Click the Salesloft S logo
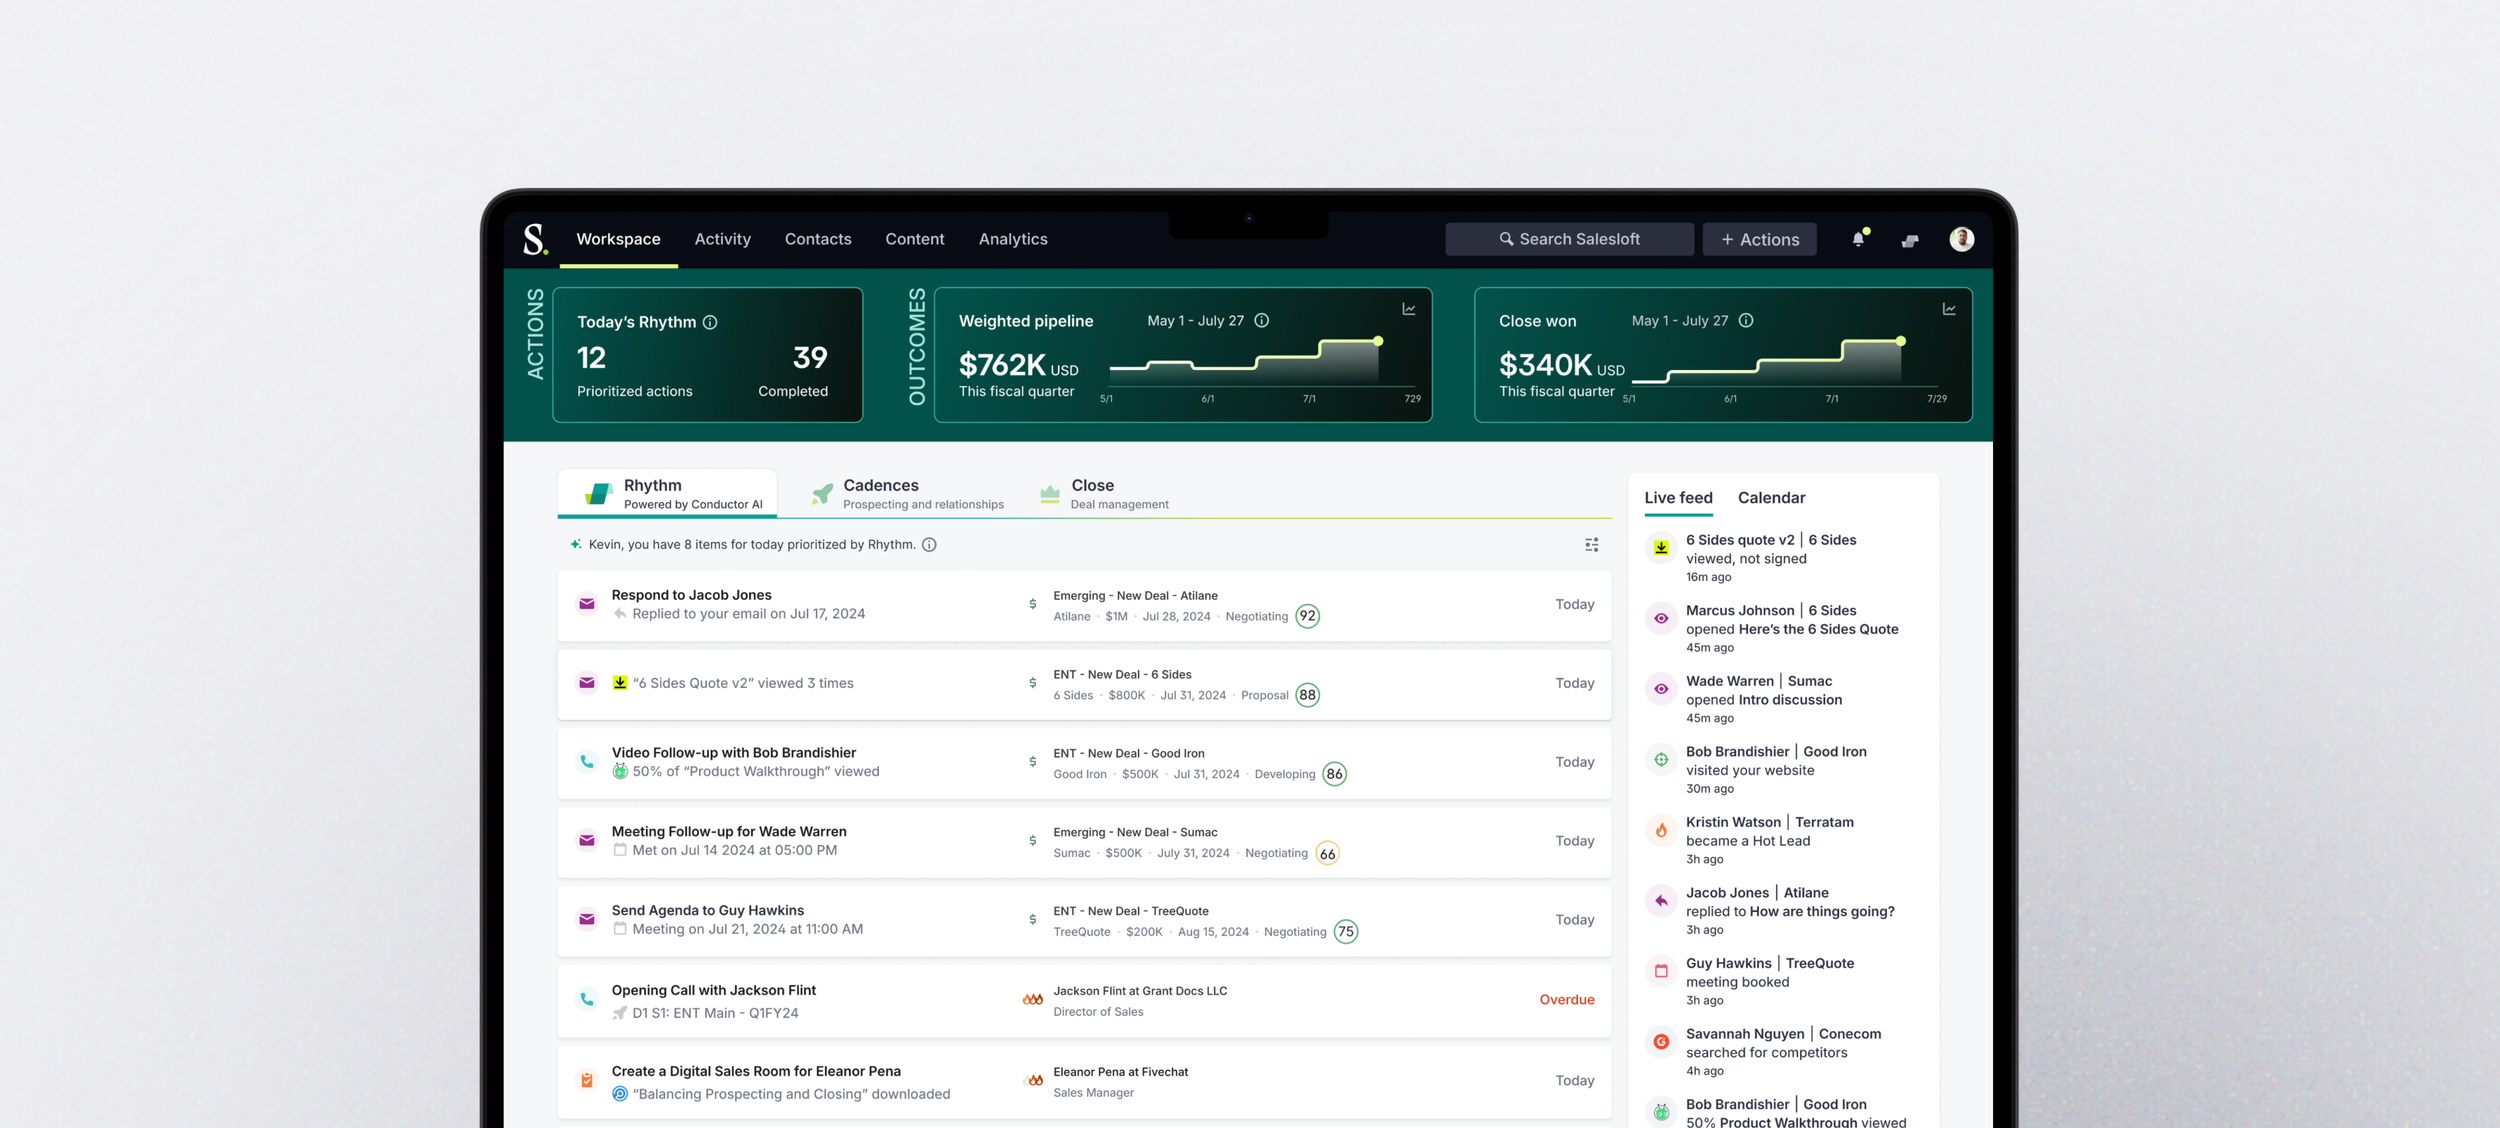This screenshot has width=2500, height=1128. pyautogui.click(x=535, y=239)
